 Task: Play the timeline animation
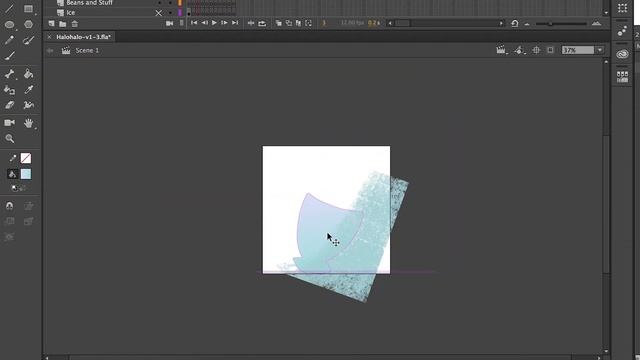(214, 23)
